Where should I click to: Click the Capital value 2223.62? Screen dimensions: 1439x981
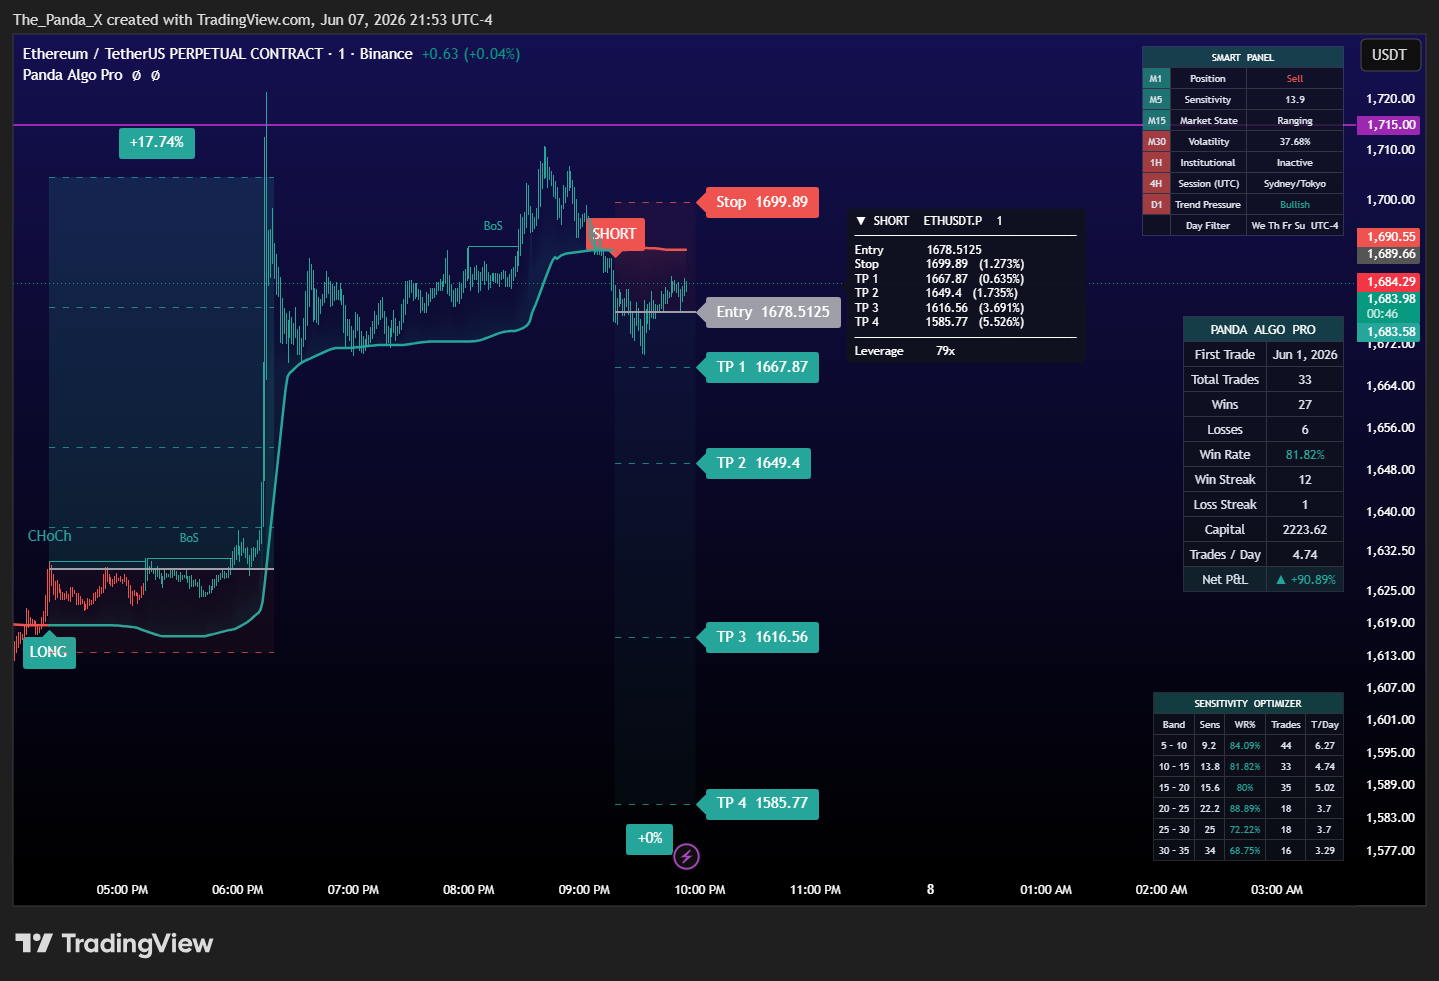coord(1305,530)
